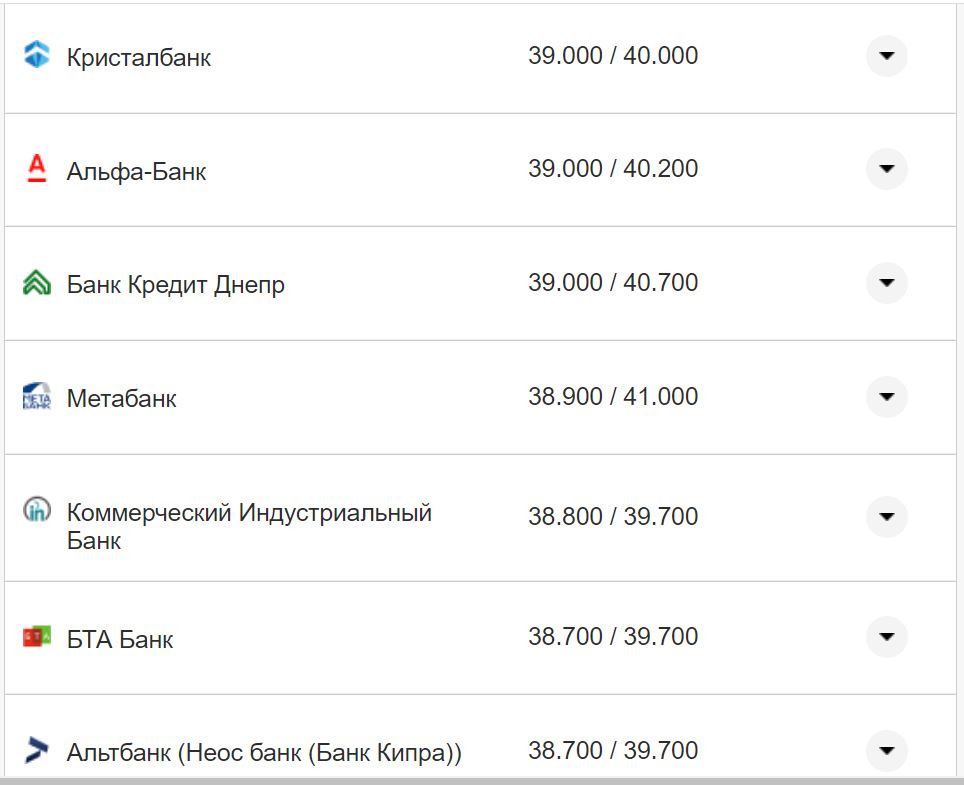The image size is (964, 785).
Task: Click the Кристалбанк bank name
Action: click(137, 57)
